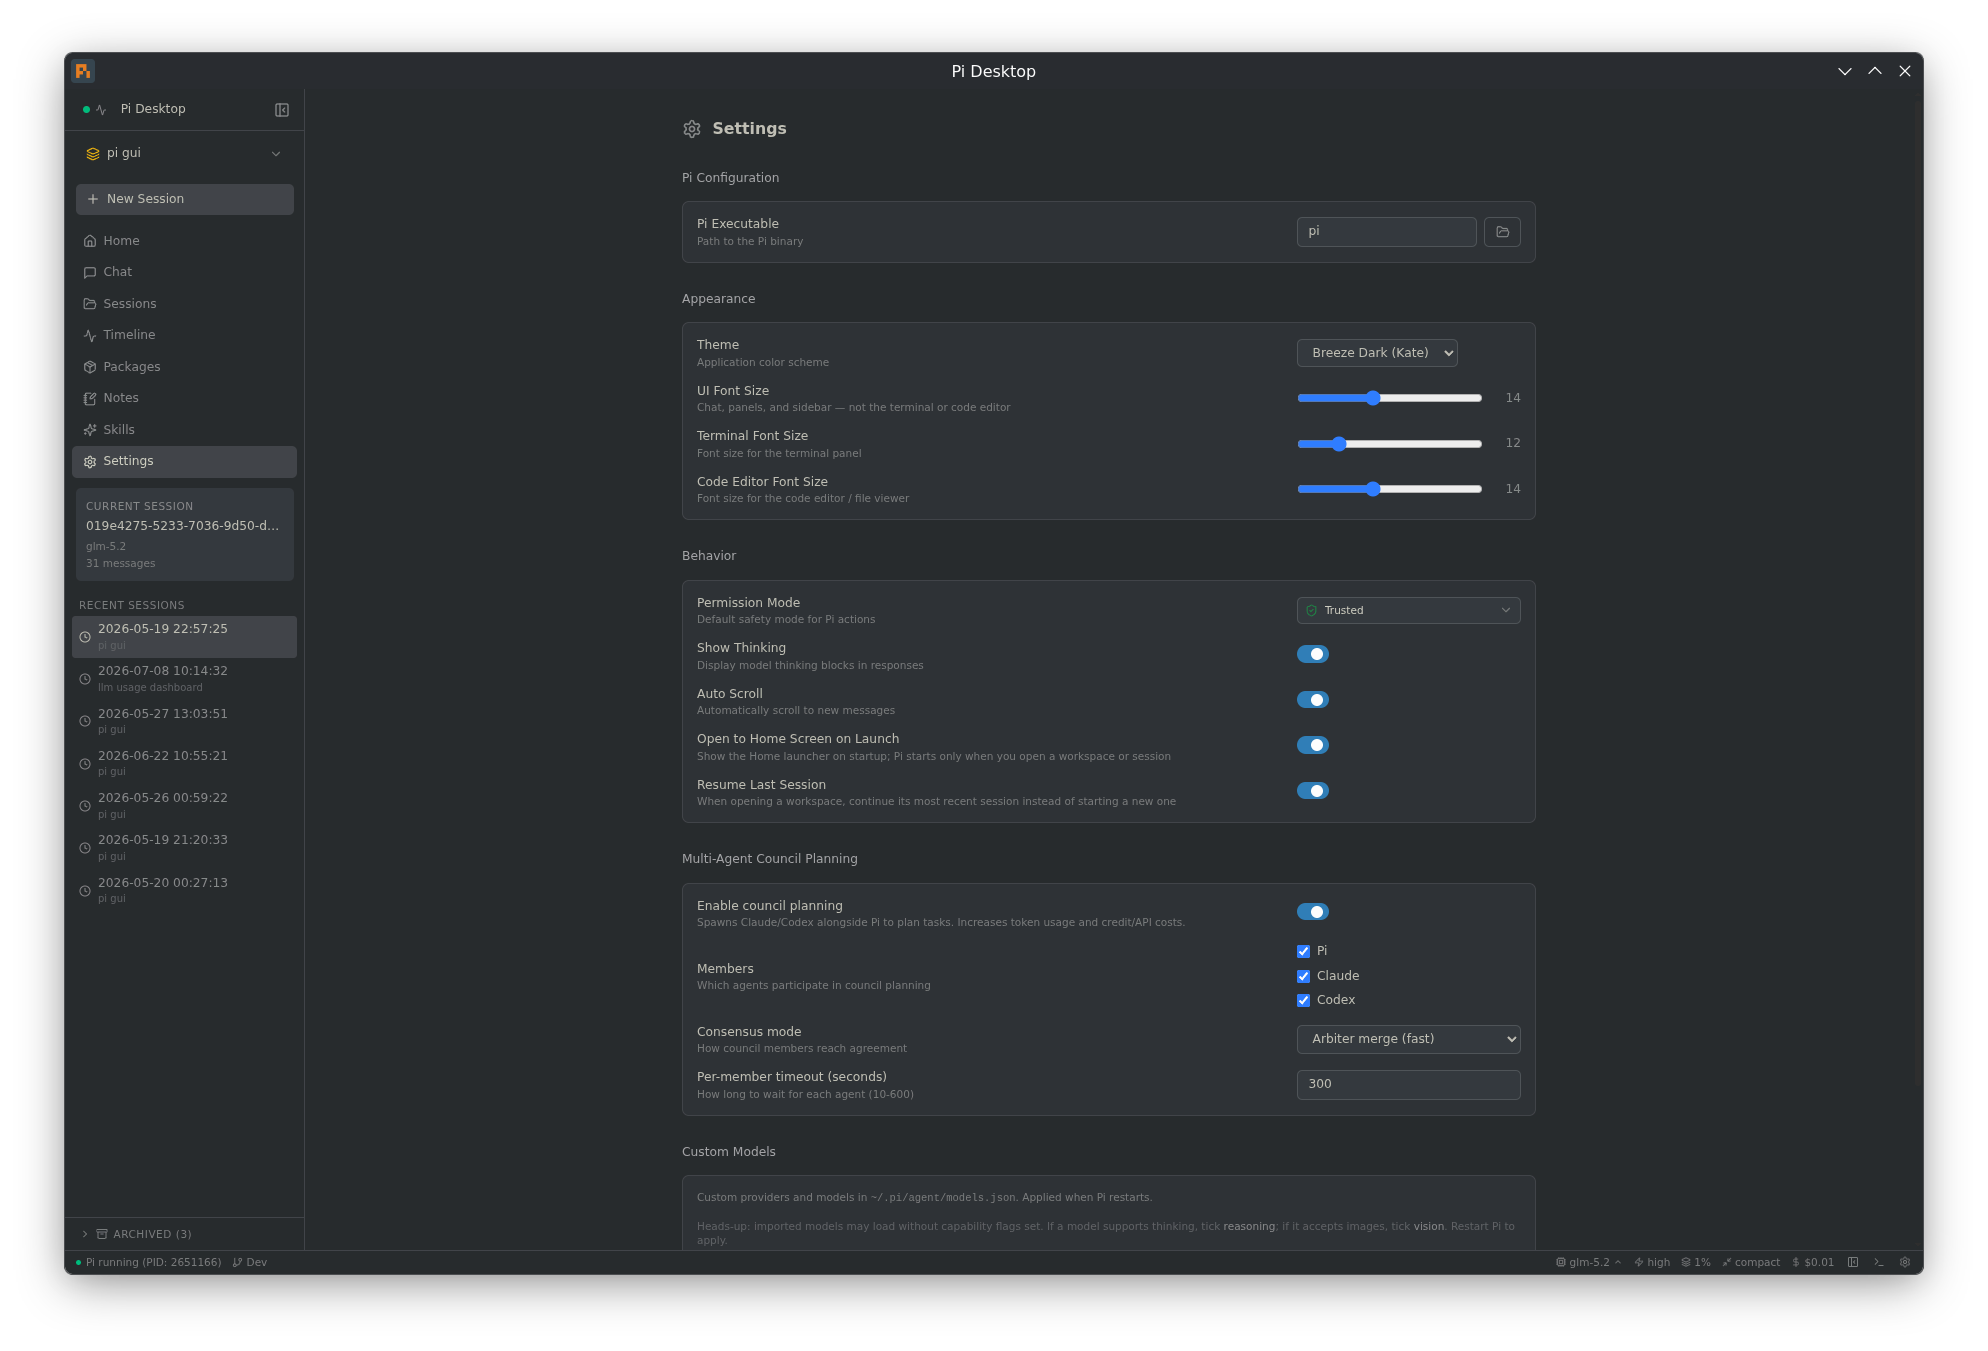Image resolution: width=1988 pixels, height=1351 pixels.
Task: Click the plus icon on New Session
Action: pos(93,199)
